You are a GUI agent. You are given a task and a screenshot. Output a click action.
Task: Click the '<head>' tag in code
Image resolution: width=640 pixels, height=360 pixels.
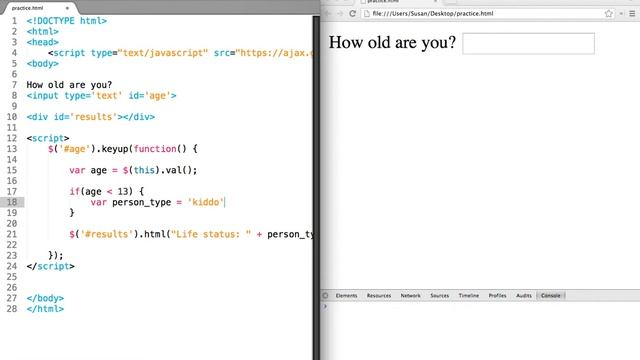[x=42, y=42]
